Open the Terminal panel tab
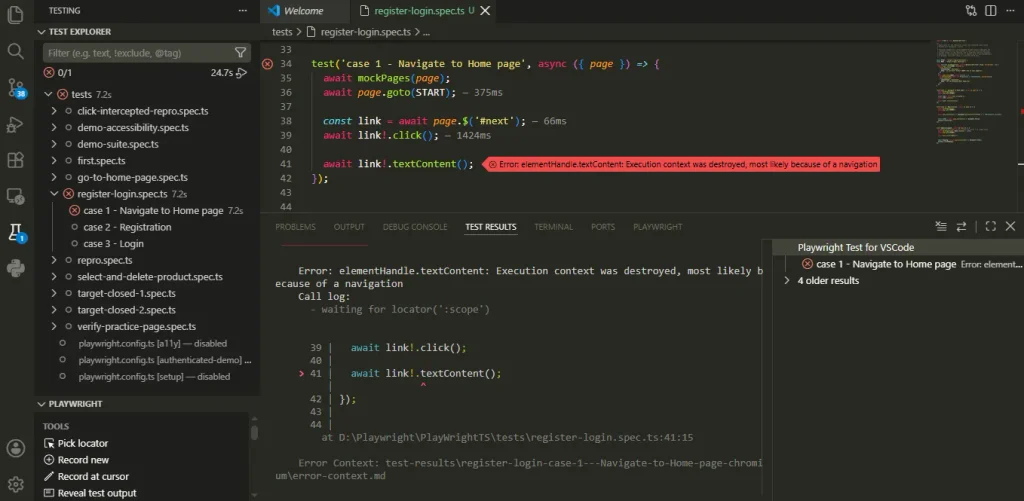This screenshot has width=1024, height=501. click(553, 227)
